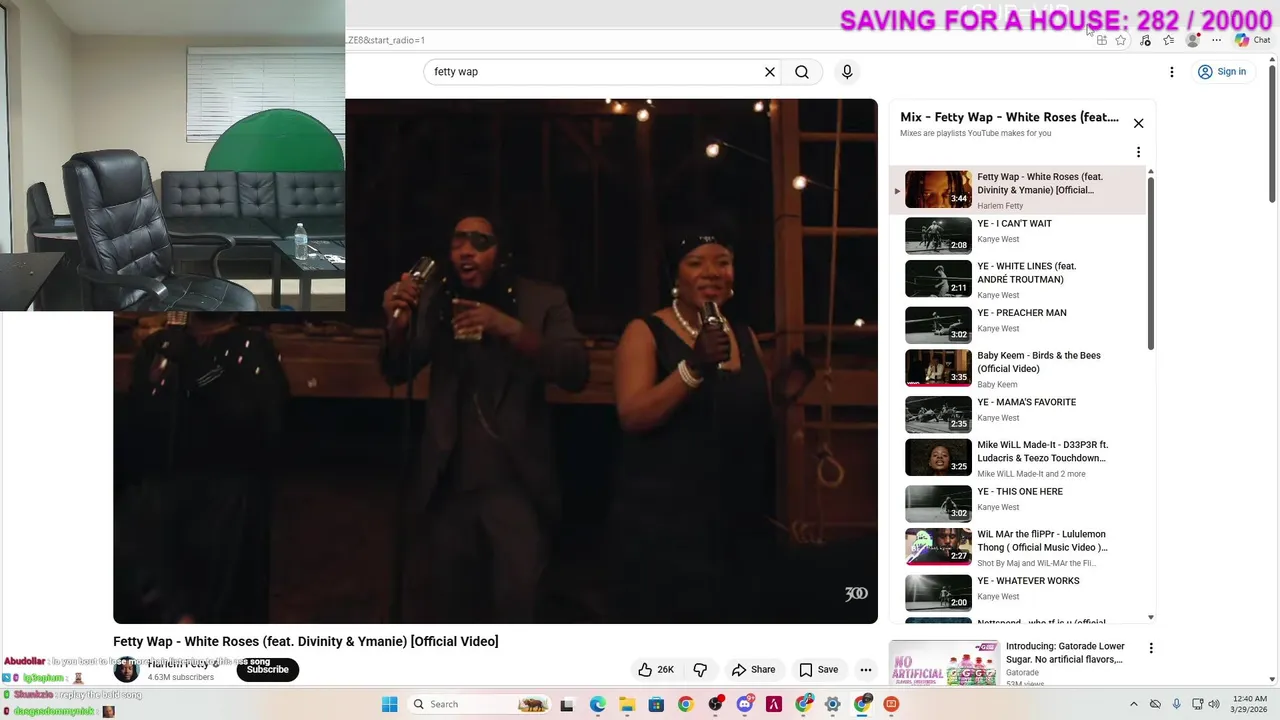Click Introducing: Gatorade Lower Sugar title
This screenshot has width=1280, height=720.
click(1065, 653)
